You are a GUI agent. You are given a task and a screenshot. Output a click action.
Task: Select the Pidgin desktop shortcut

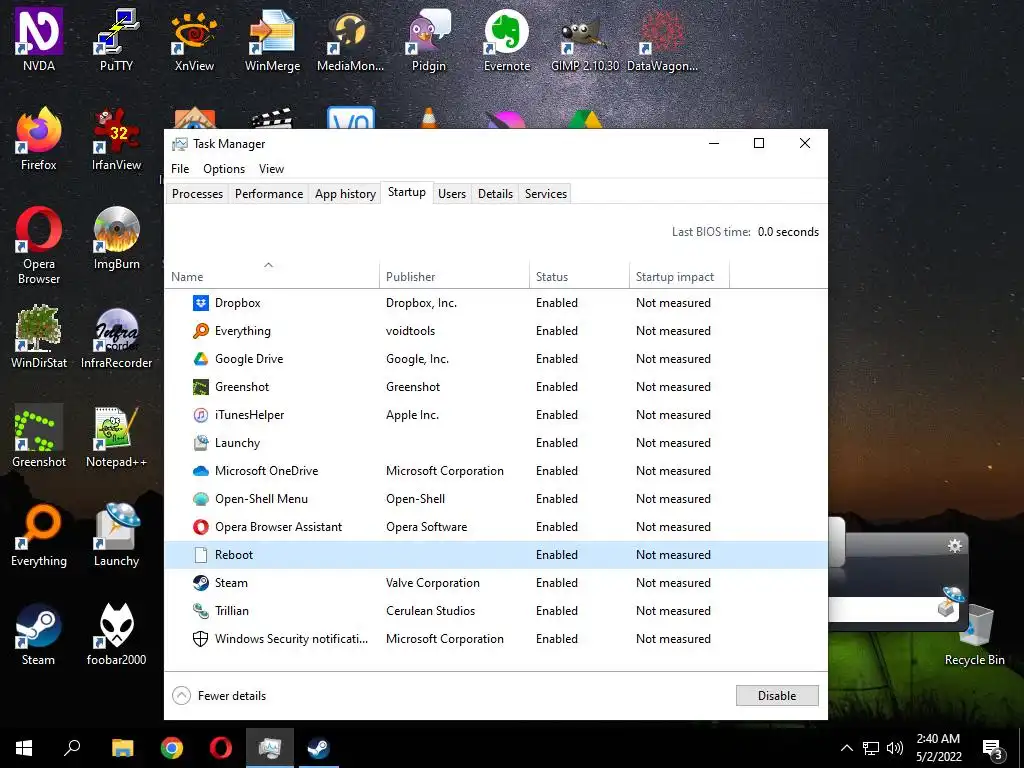(429, 40)
